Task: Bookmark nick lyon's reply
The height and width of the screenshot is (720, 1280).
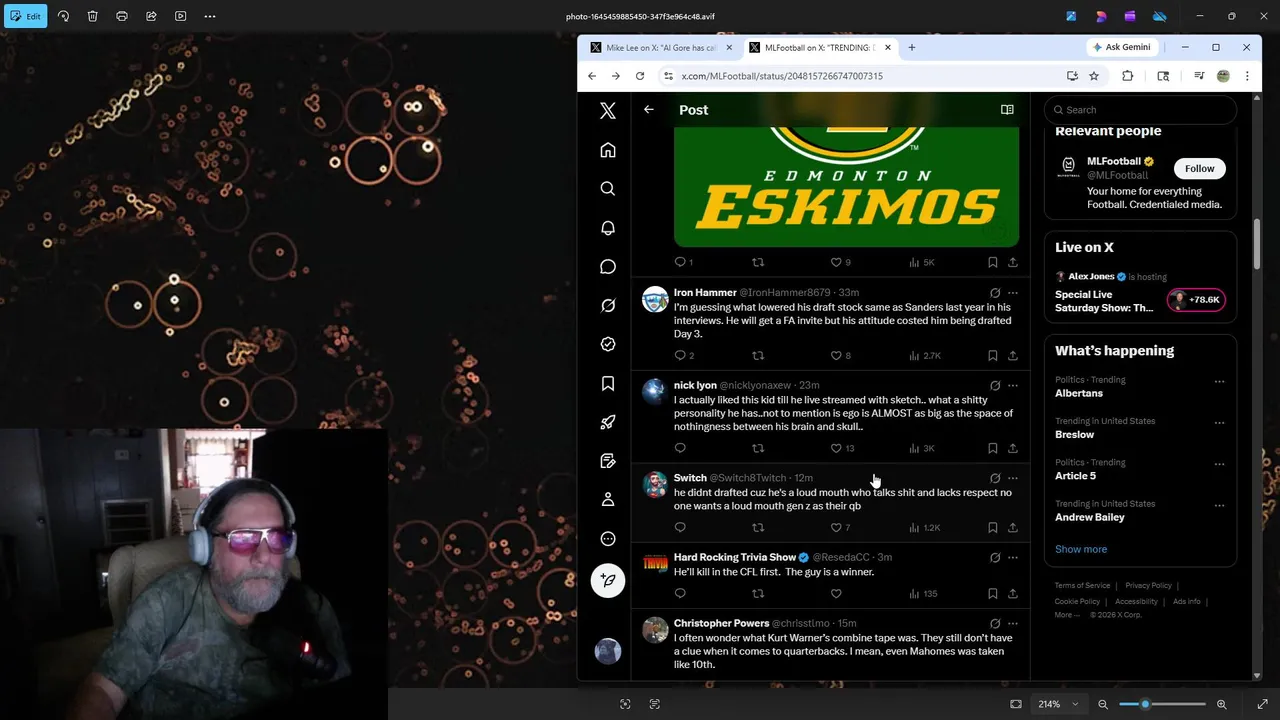Action: 992,448
